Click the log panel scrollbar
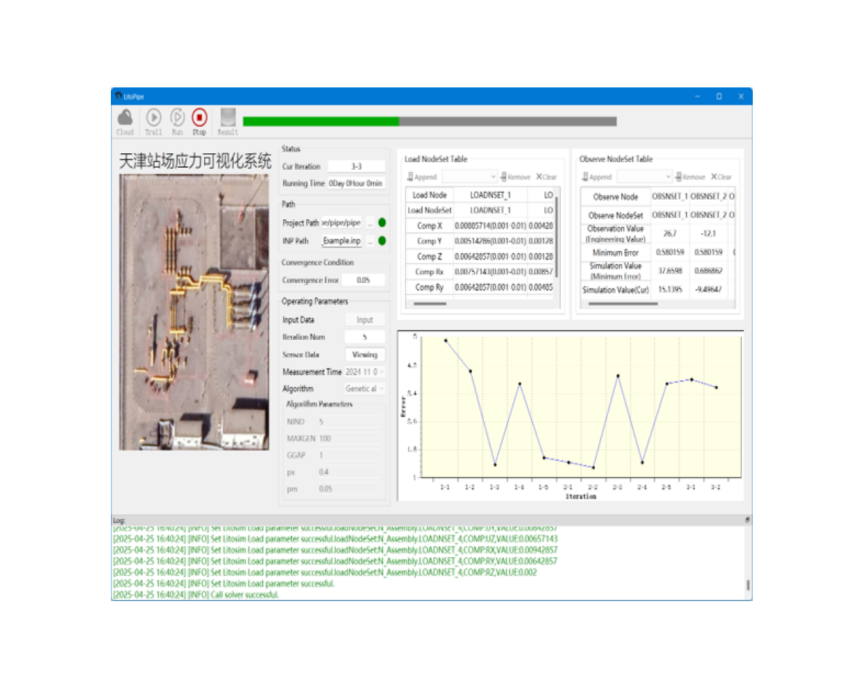850x680 pixels. click(x=748, y=585)
